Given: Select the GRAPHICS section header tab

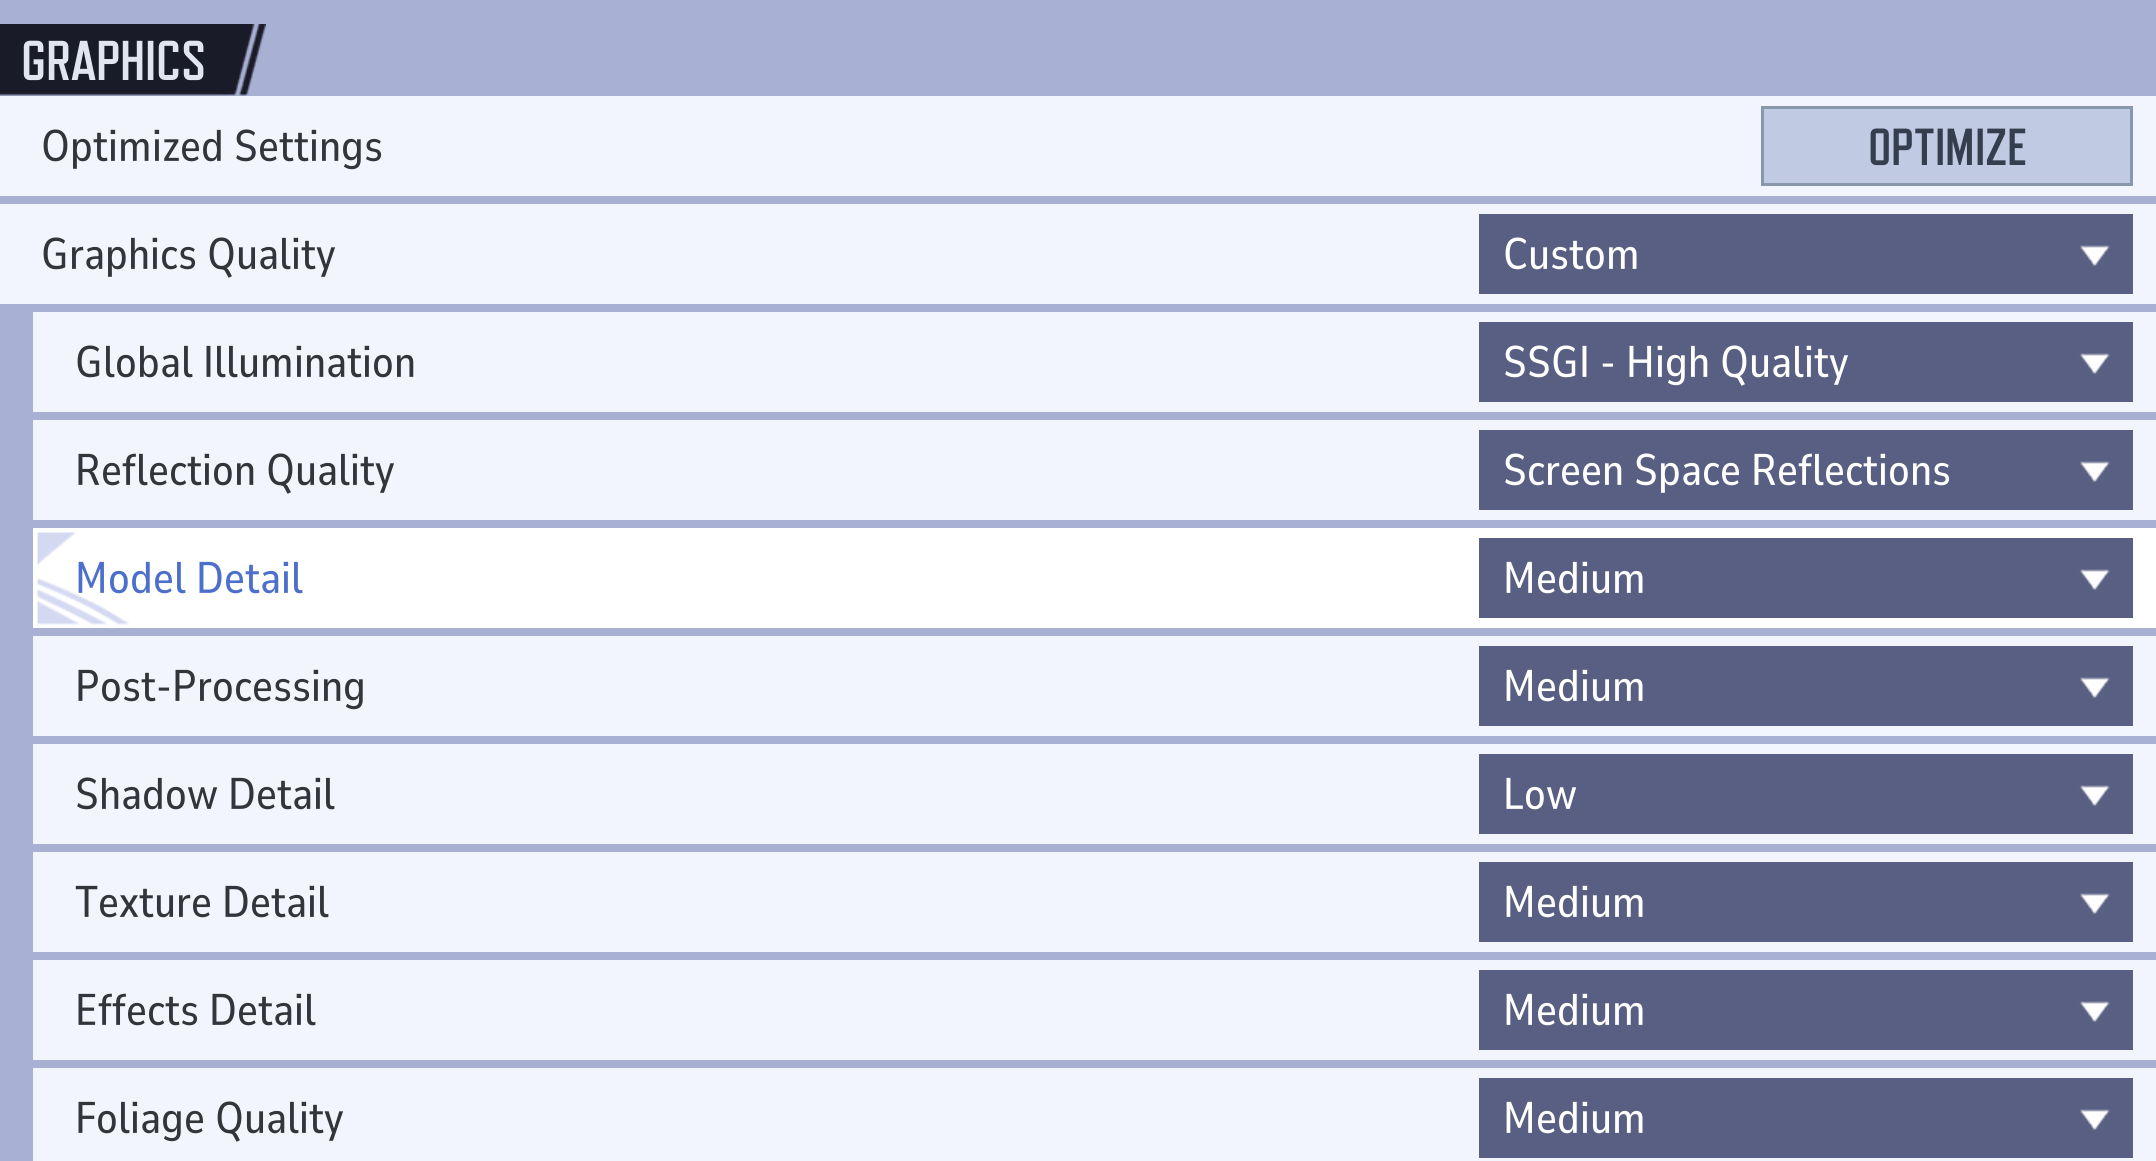Looking at the screenshot, I should click(x=114, y=61).
